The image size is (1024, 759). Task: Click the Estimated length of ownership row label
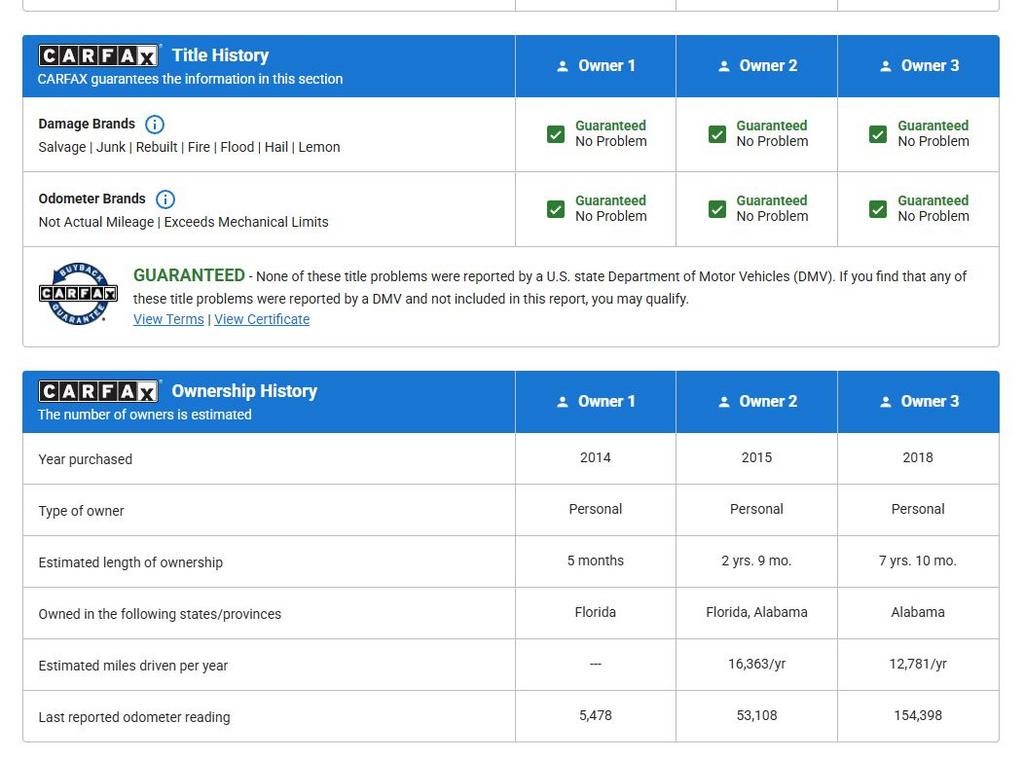(131, 562)
